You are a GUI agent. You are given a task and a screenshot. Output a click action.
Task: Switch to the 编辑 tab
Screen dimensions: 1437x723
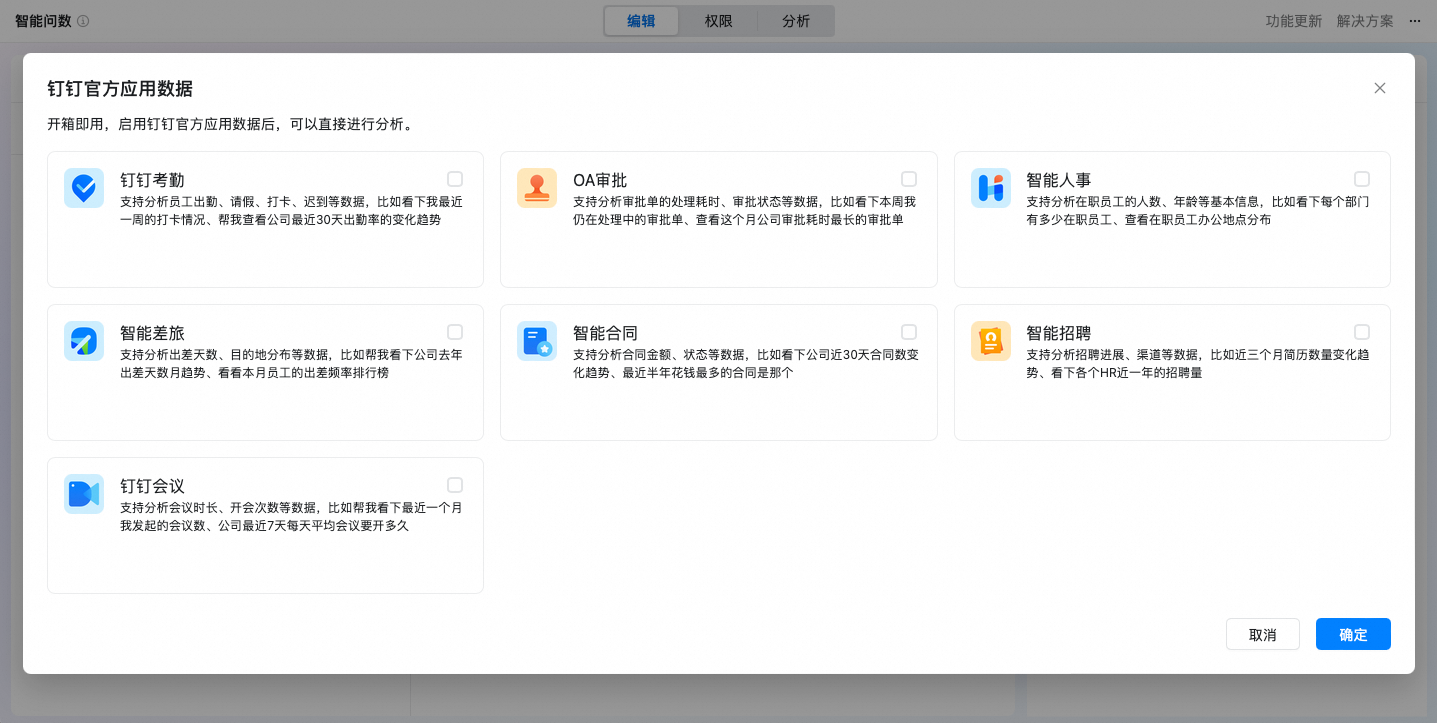pos(642,21)
